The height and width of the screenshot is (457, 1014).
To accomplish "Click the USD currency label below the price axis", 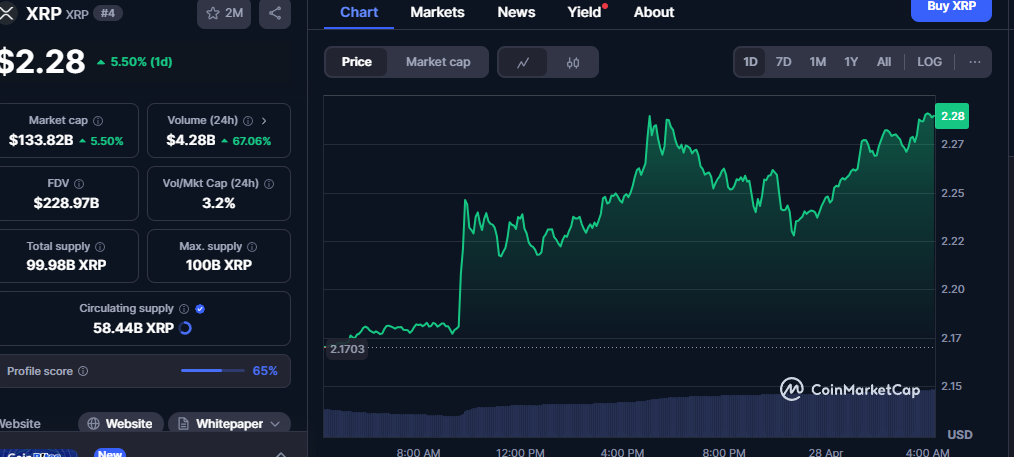I will point(960,435).
